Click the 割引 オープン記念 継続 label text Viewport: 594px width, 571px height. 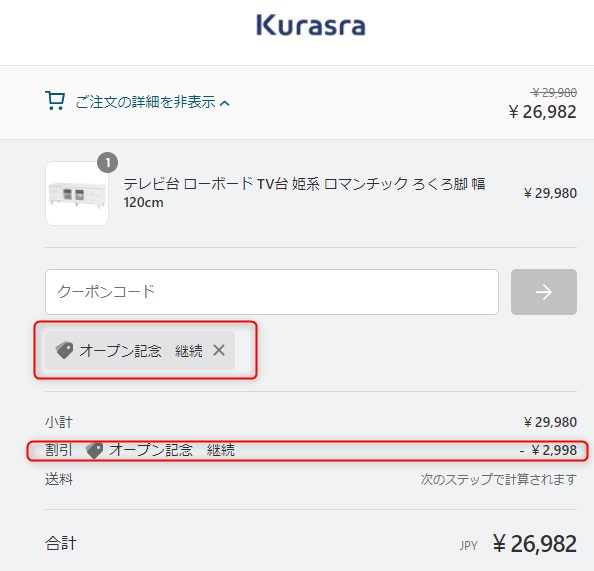pos(140,450)
